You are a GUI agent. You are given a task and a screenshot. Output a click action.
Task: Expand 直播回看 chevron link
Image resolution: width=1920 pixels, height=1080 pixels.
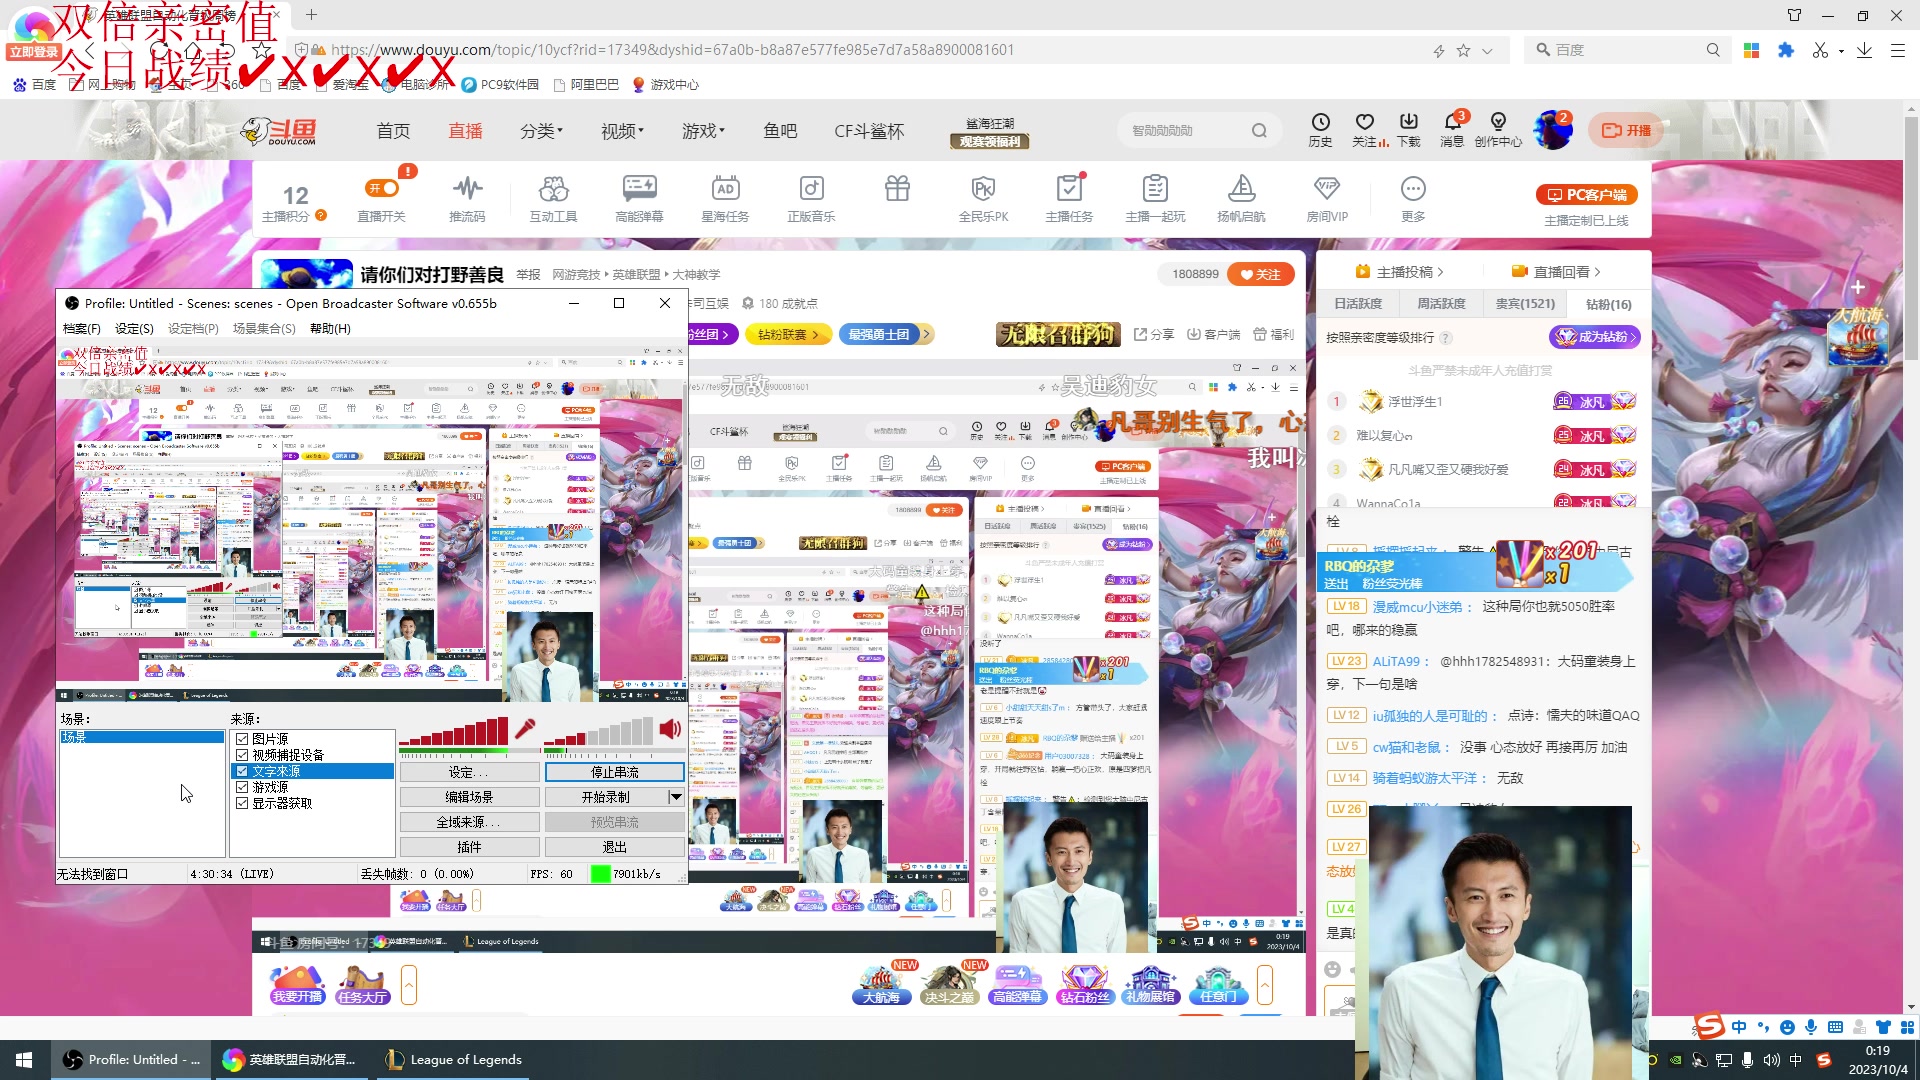click(1556, 272)
